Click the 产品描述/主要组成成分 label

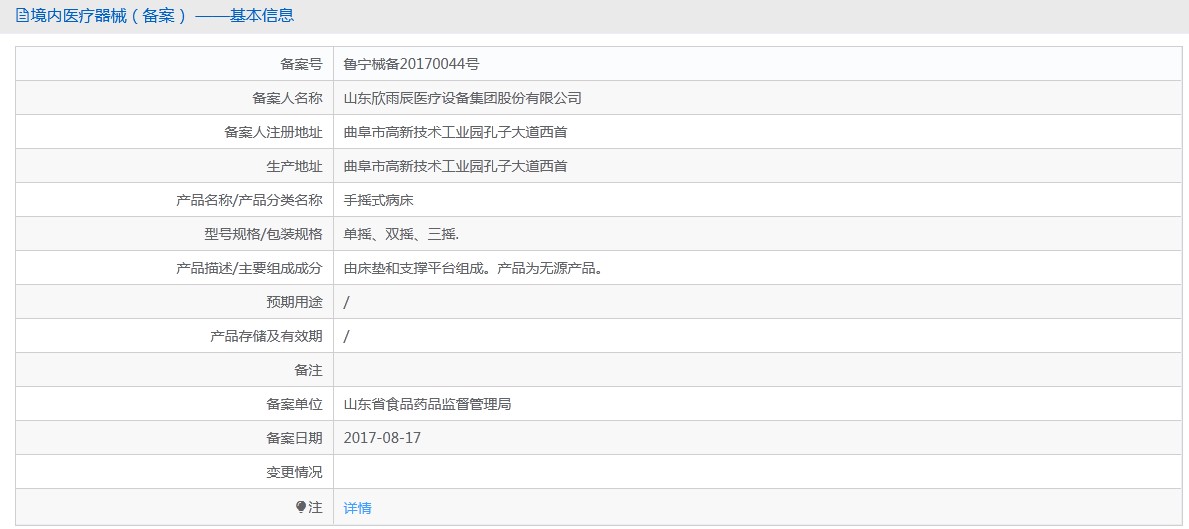click(249, 268)
